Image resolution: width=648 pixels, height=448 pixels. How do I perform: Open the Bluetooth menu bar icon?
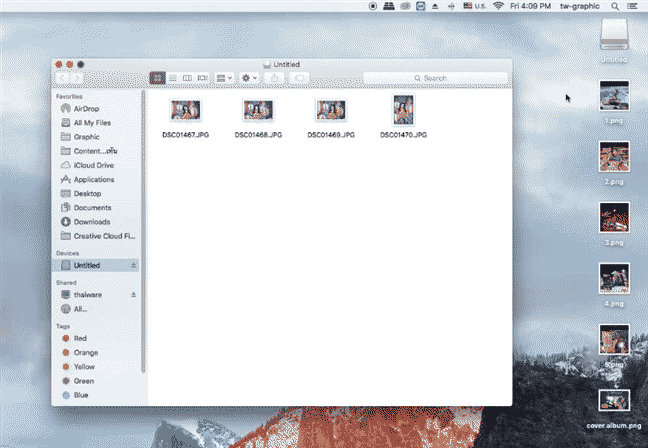(451, 6)
